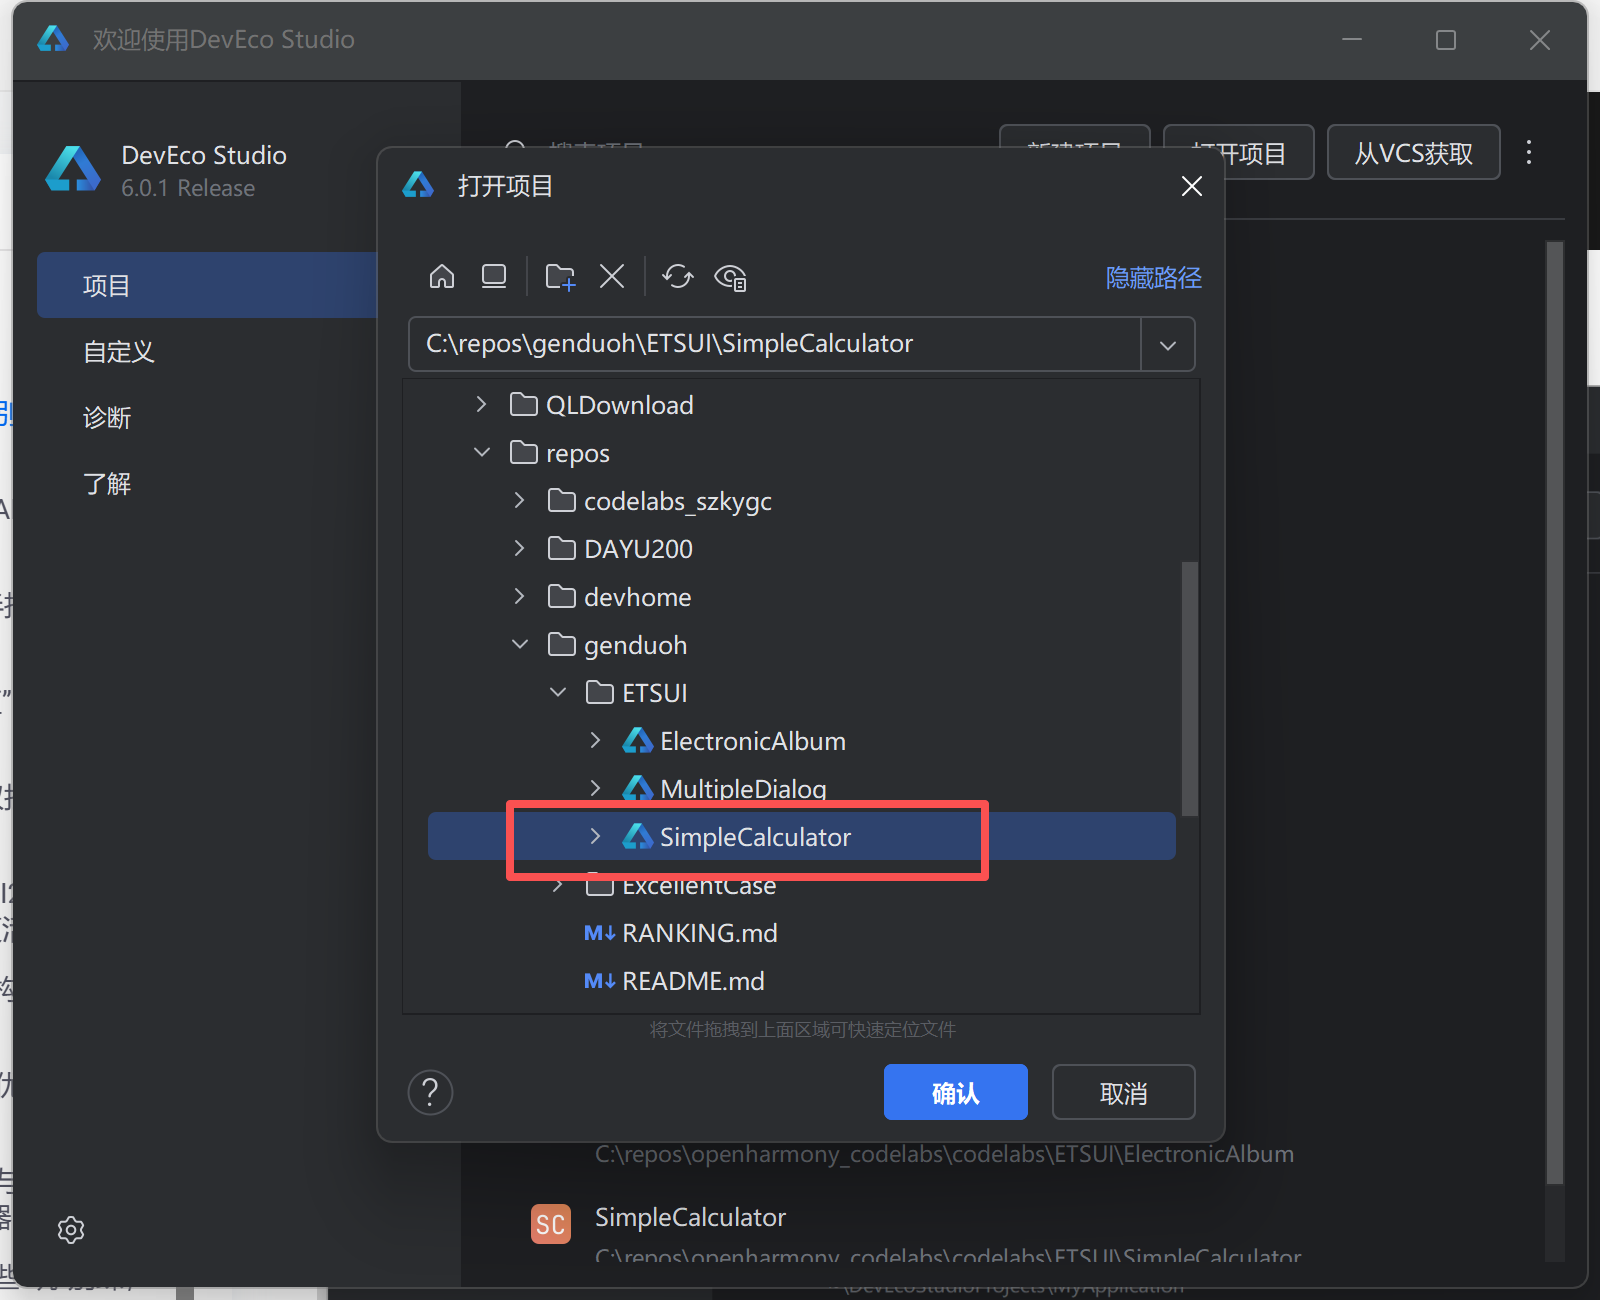1600x1300 pixels.
Task: Click the README.md markdown file icon
Action: point(600,981)
